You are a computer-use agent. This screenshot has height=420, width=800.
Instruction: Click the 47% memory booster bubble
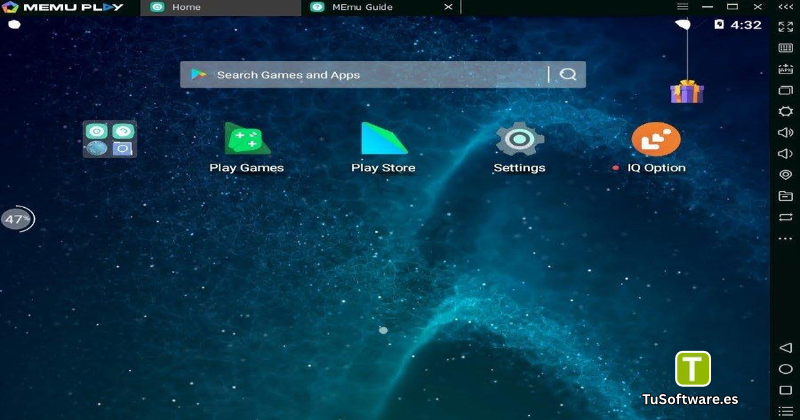[18, 219]
